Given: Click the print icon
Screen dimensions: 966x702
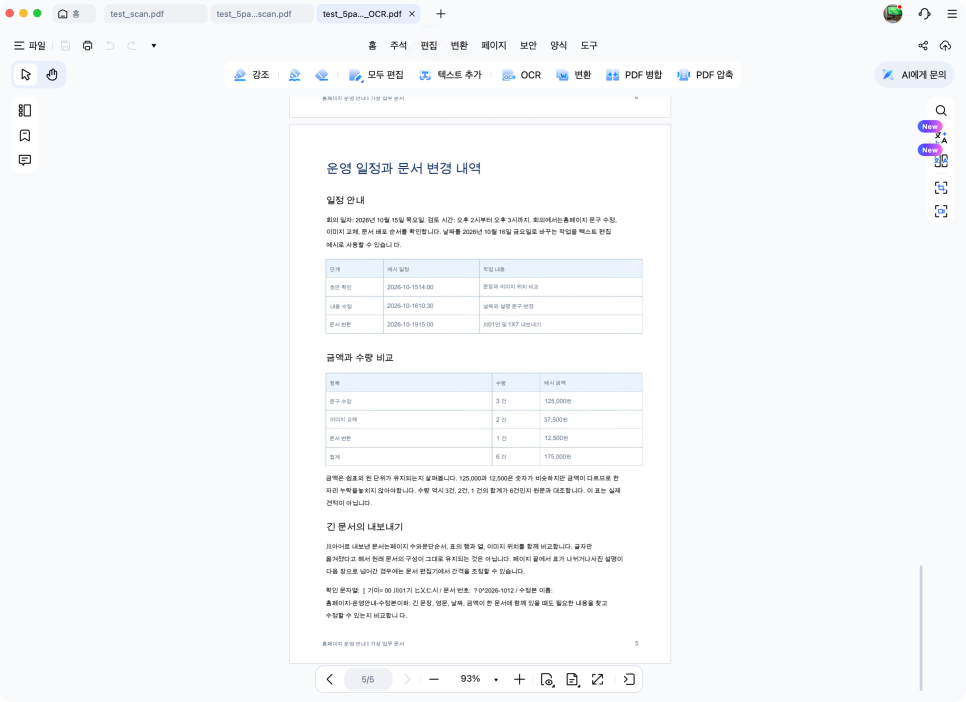Looking at the screenshot, I should click(x=87, y=46).
